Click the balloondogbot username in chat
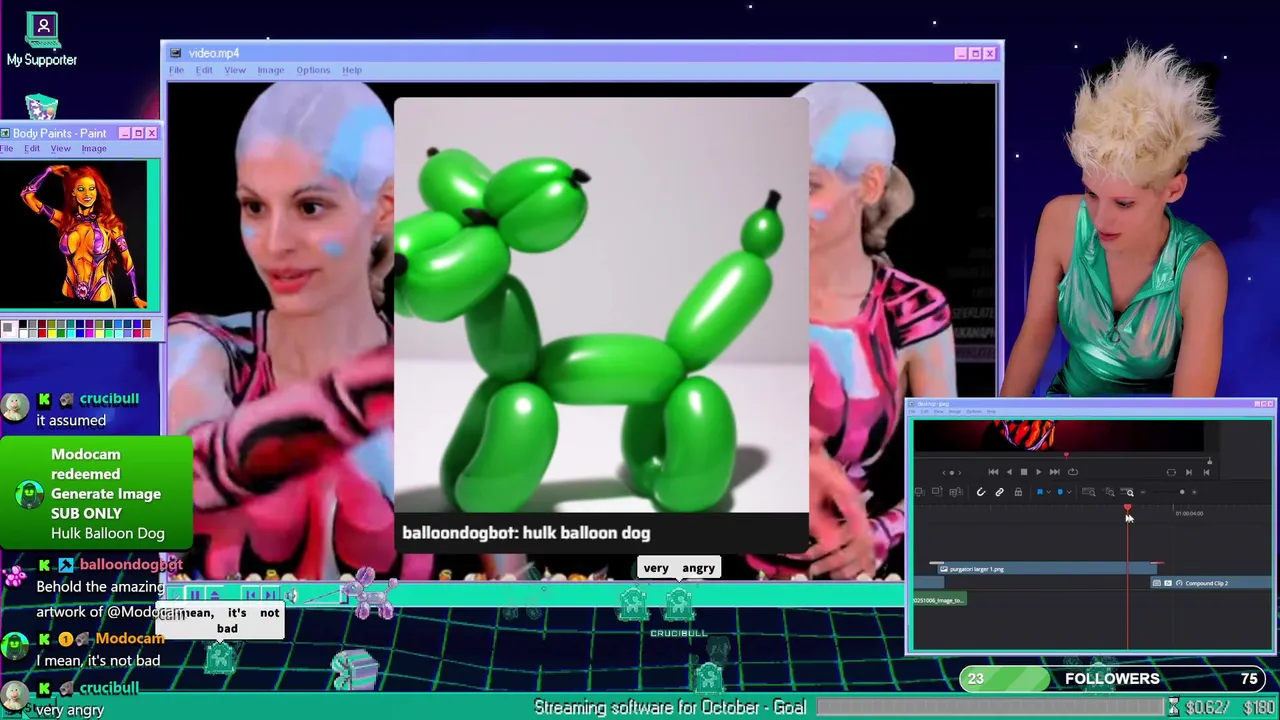 click(x=130, y=564)
